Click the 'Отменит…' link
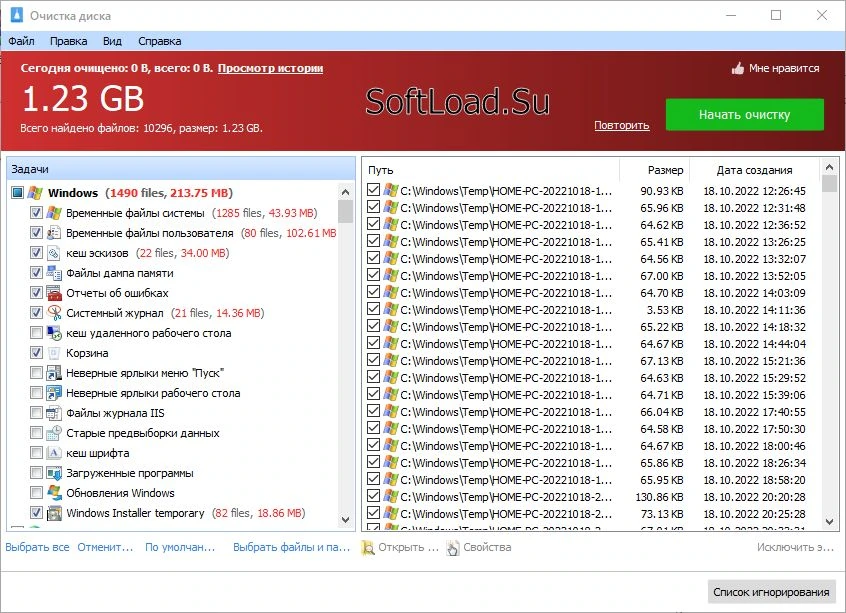The width and height of the screenshot is (846, 613). 105,547
